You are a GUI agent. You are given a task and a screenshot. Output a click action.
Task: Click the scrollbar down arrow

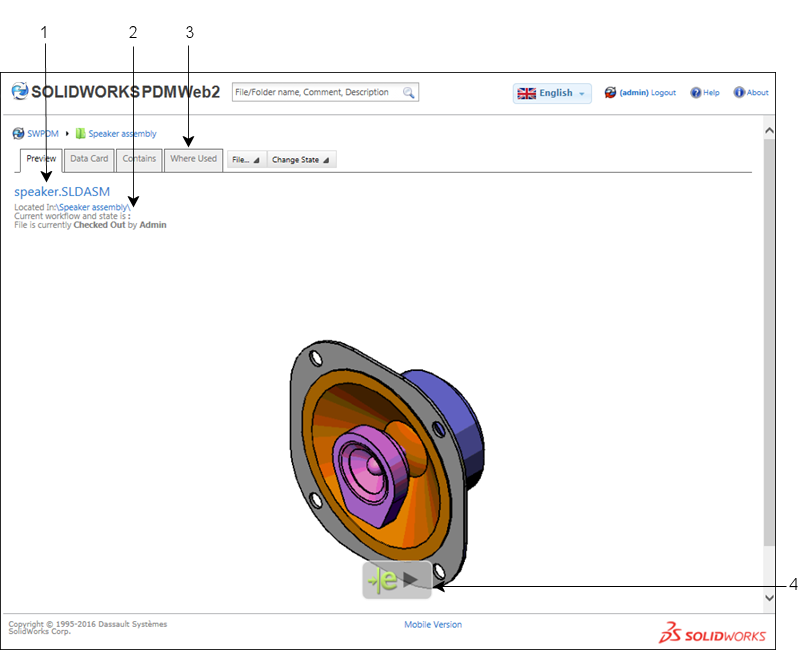(x=769, y=597)
